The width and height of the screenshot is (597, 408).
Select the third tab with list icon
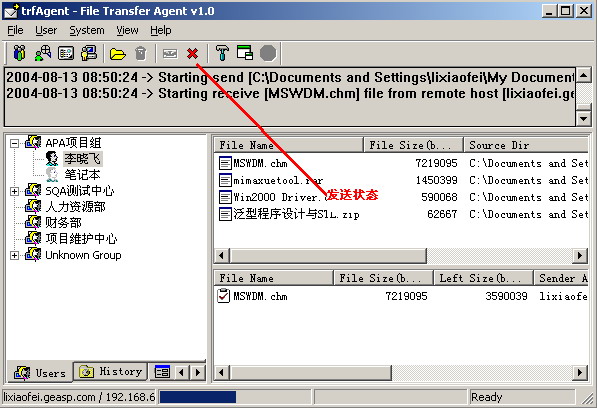(162, 372)
